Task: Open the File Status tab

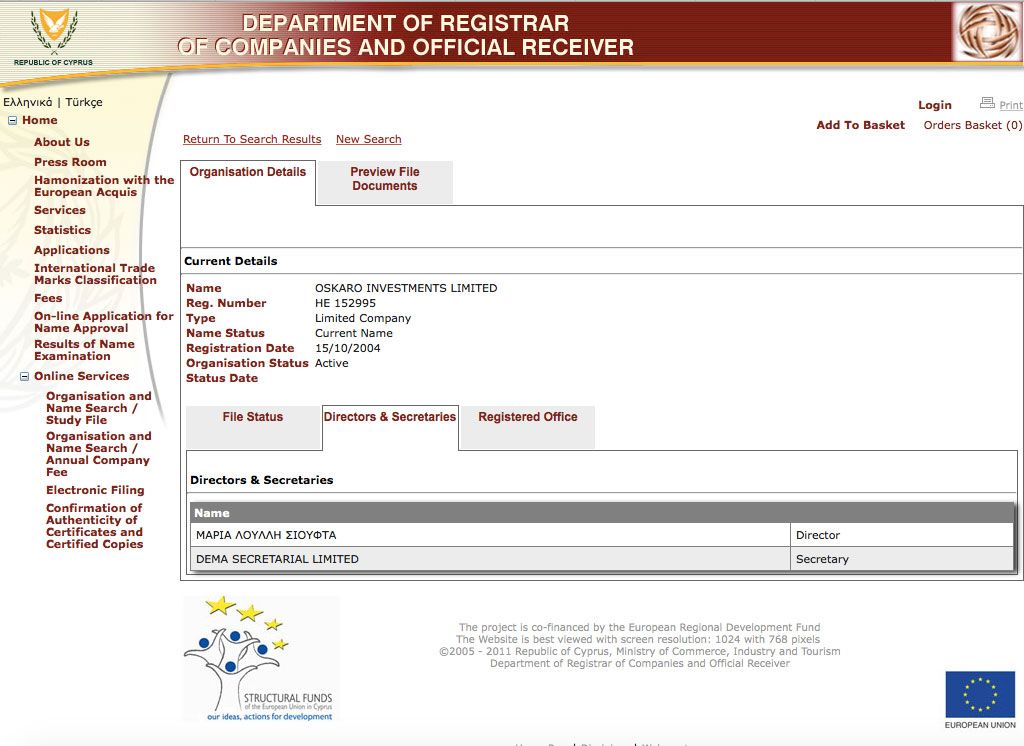Action: [x=252, y=418]
